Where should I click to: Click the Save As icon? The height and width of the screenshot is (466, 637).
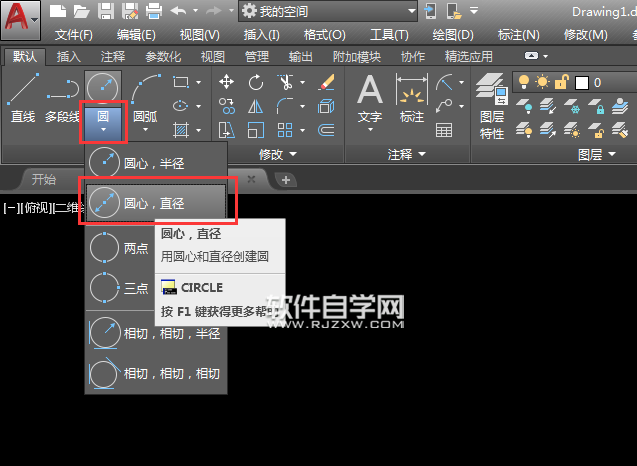(130, 11)
